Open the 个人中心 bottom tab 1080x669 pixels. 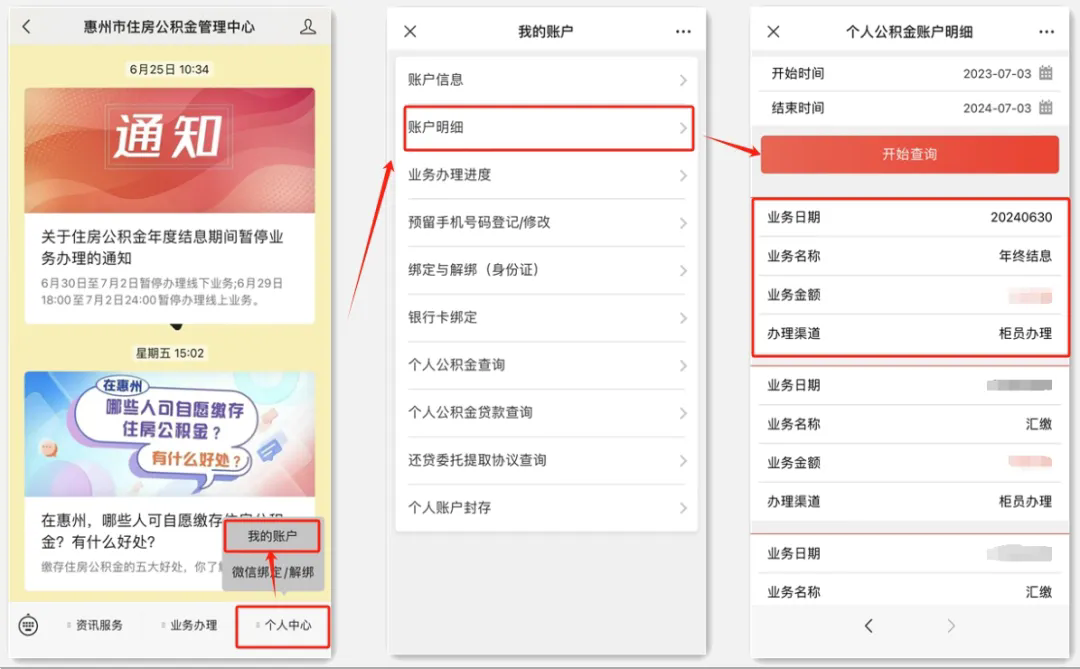point(284,626)
